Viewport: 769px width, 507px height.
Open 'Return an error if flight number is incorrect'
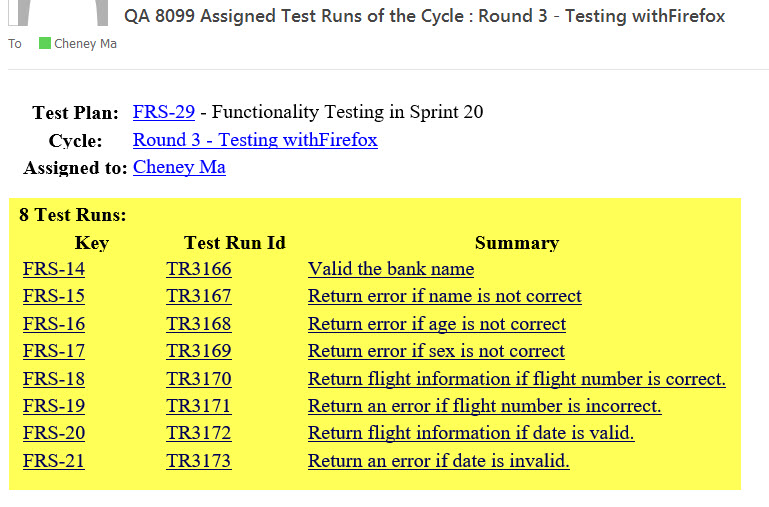(x=484, y=406)
